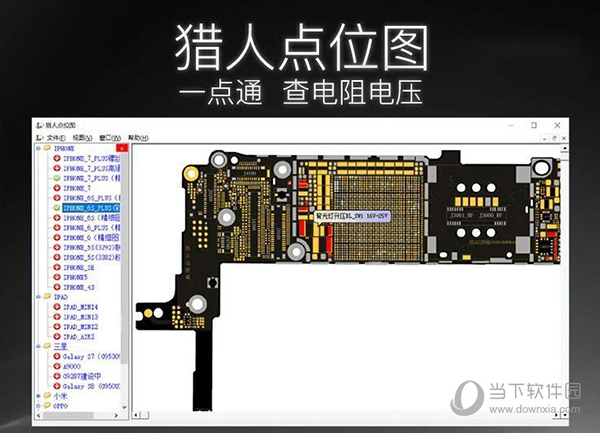Open the 文件(F) menu
600x433 pixels.
pos(56,138)
